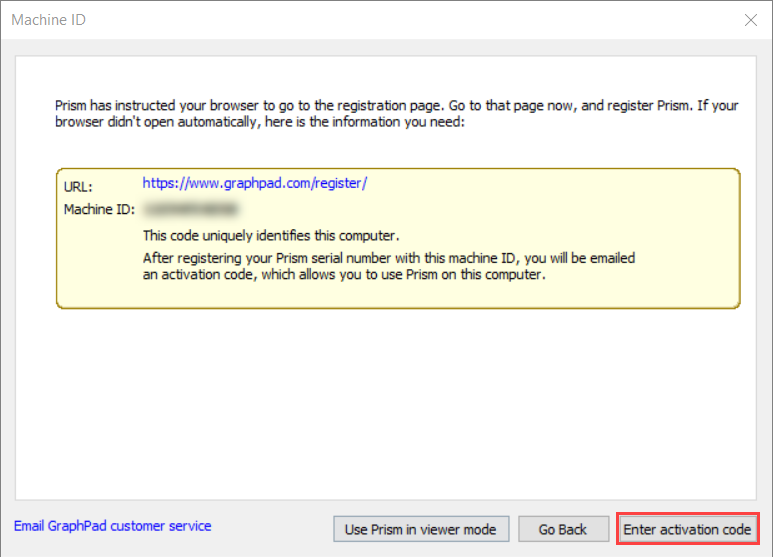
Task: Click text 'This code uniquely identifies this computer'
Action: click(x=271, y=236)
